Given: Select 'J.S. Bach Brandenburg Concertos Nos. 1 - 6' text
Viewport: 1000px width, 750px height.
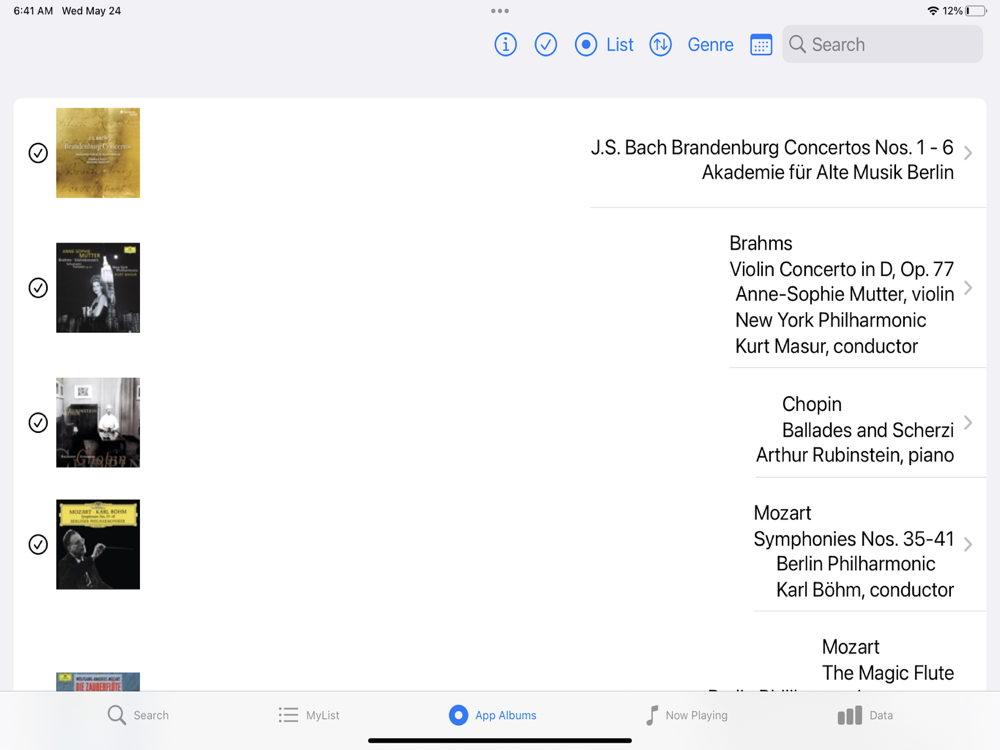Looking at the screenshot, I should [772, 147].
